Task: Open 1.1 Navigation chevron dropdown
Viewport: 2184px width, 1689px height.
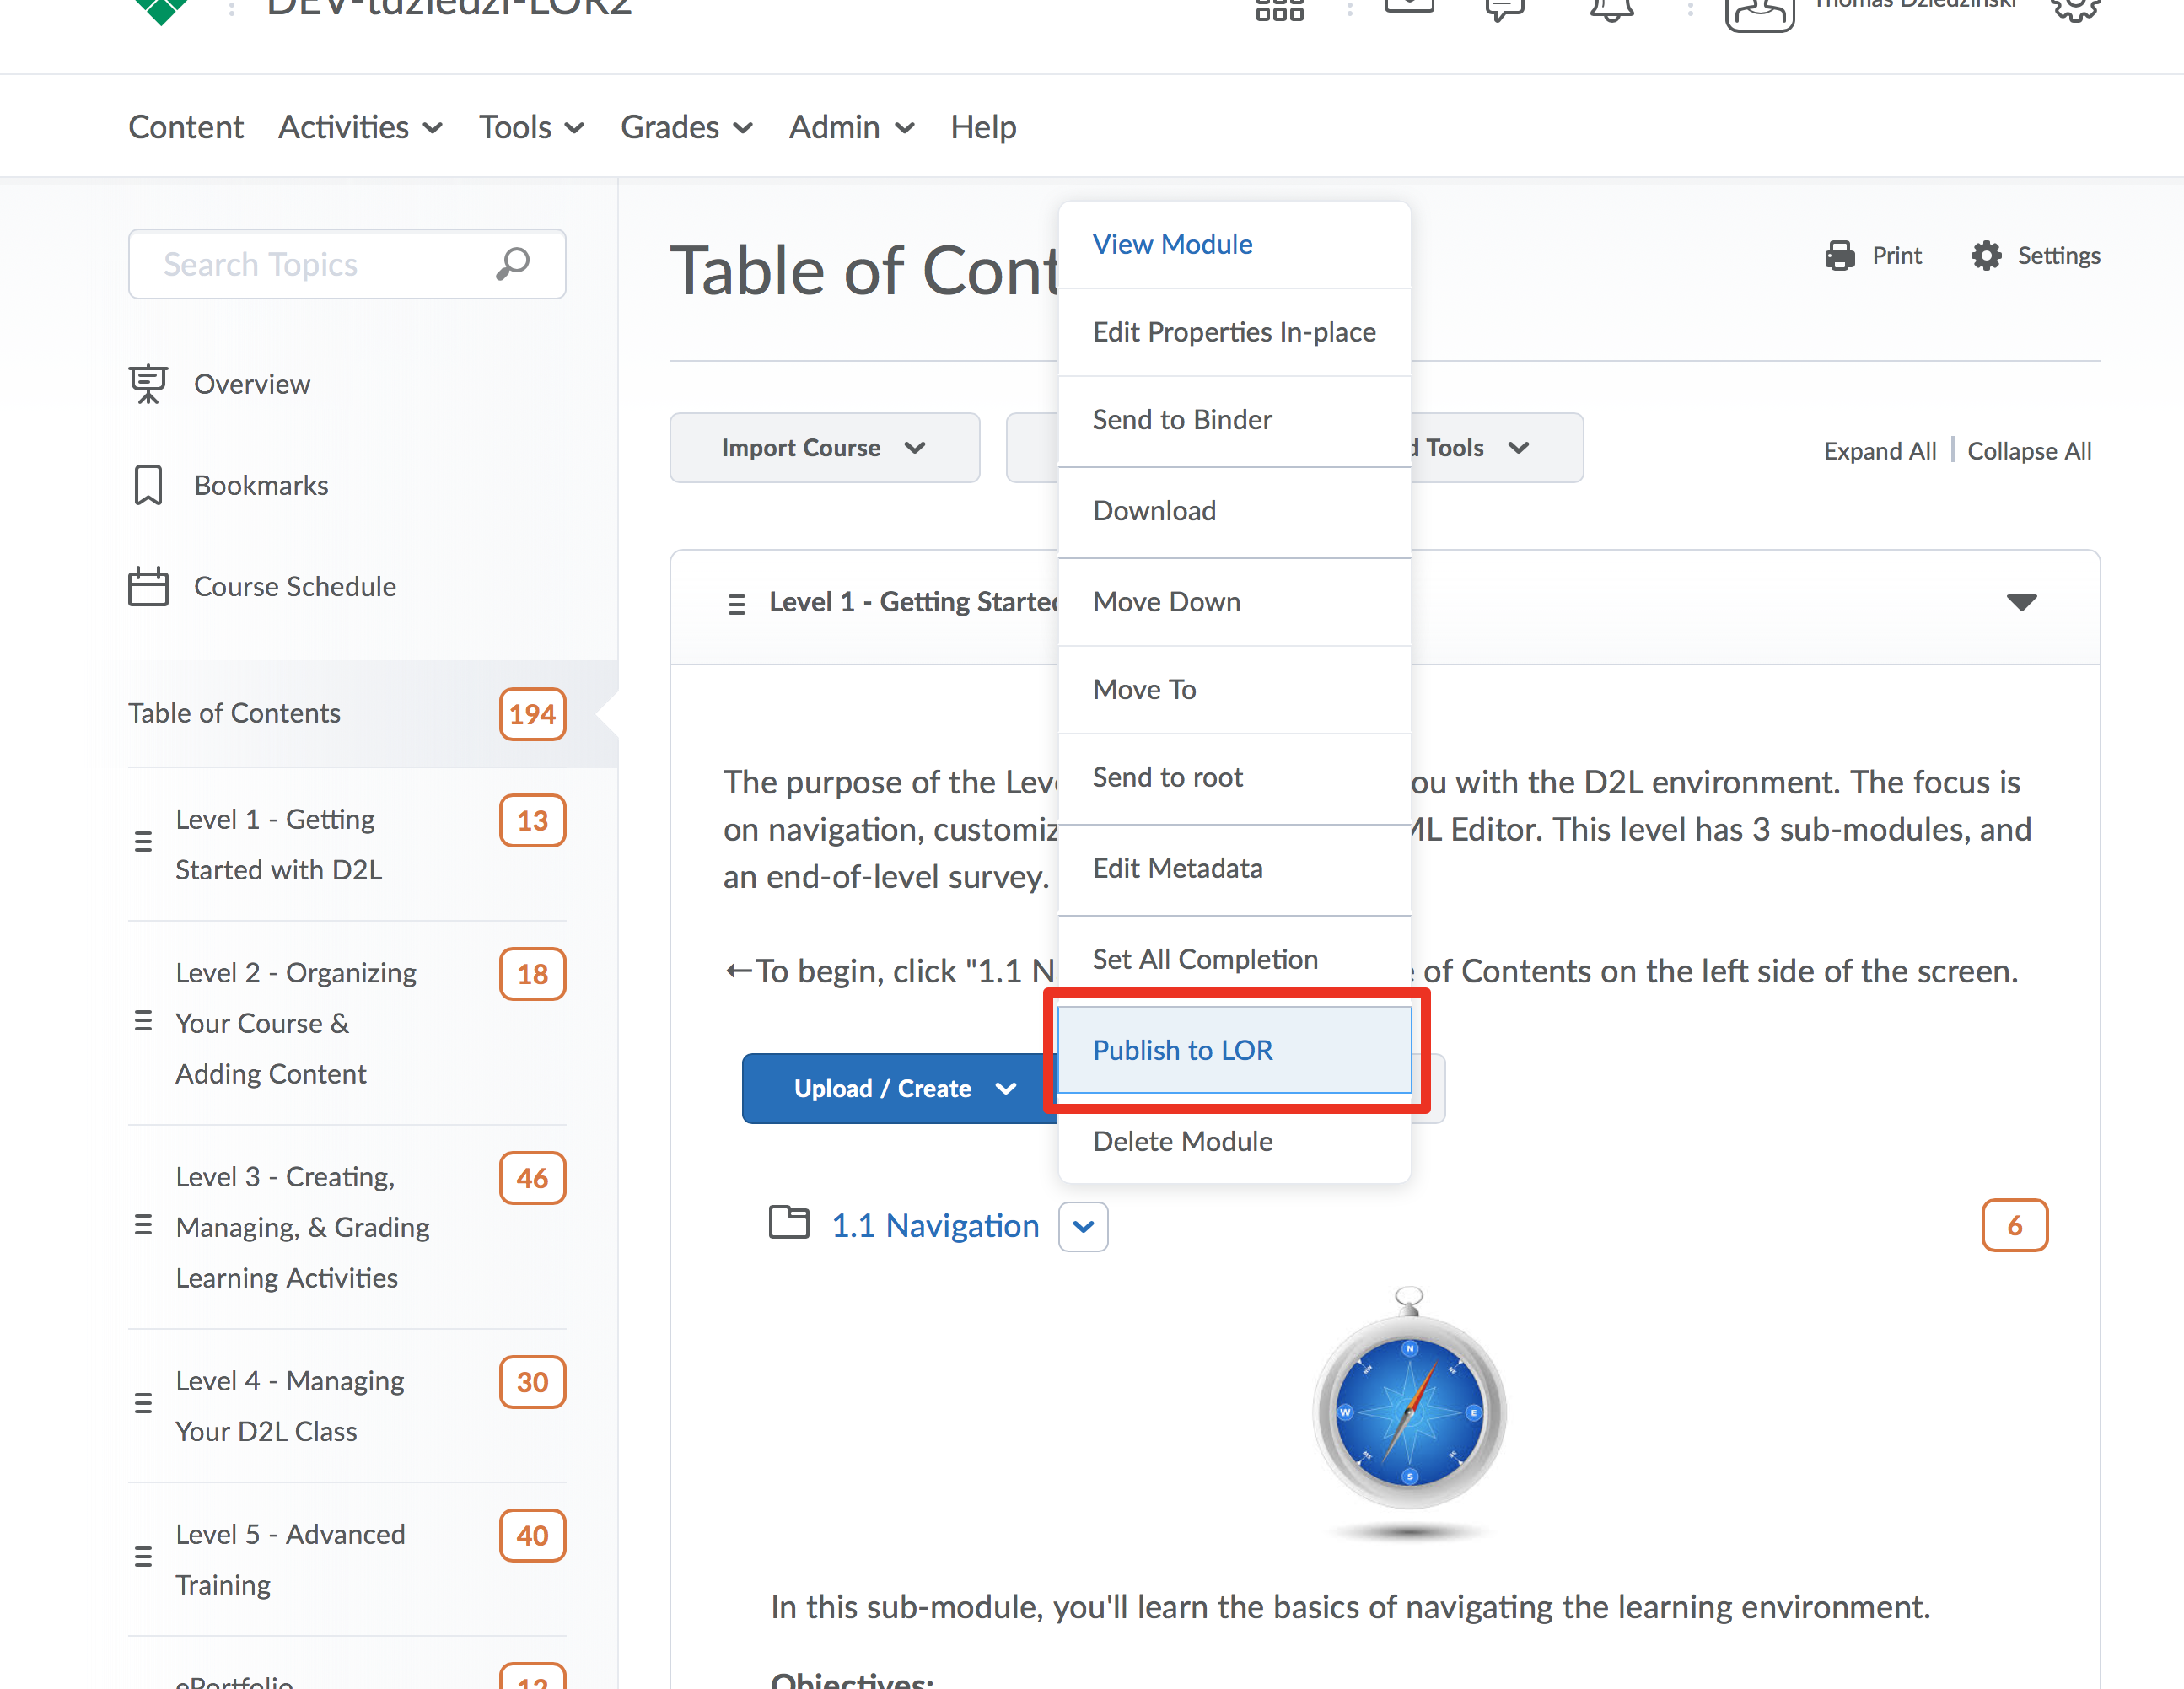Action: (1083, 1226)
